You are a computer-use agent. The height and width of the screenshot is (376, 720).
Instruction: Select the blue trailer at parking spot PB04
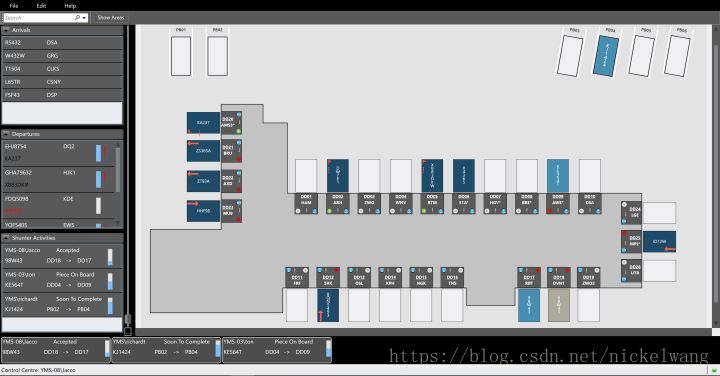[606, 56]
